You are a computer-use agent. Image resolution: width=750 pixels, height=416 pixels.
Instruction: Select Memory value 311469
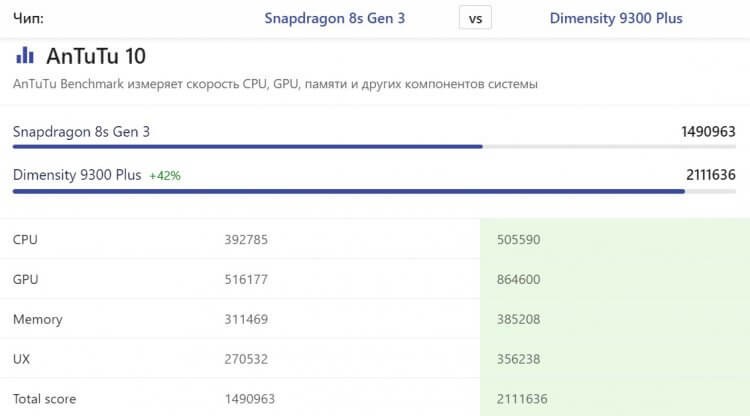(246, 319)
